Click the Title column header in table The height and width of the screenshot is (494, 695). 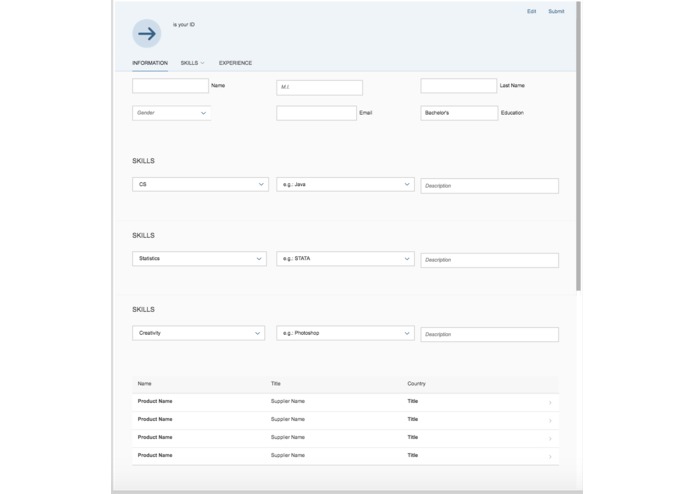pyautogui.click(x=276, y=384)
